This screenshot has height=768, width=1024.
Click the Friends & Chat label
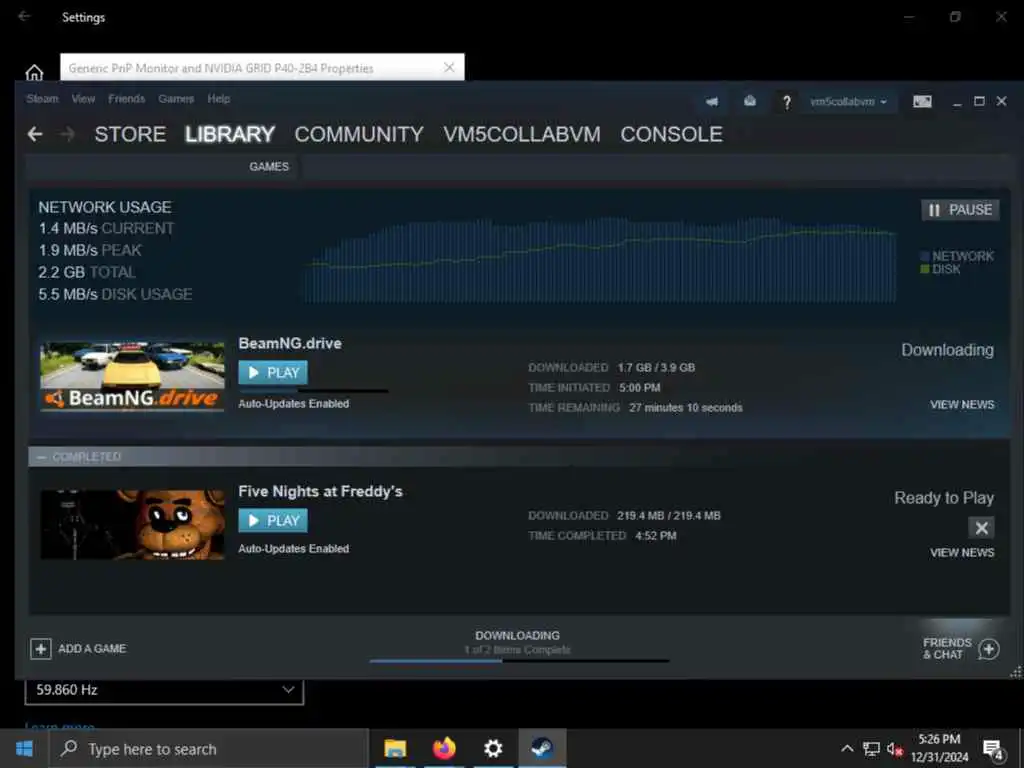947,649
